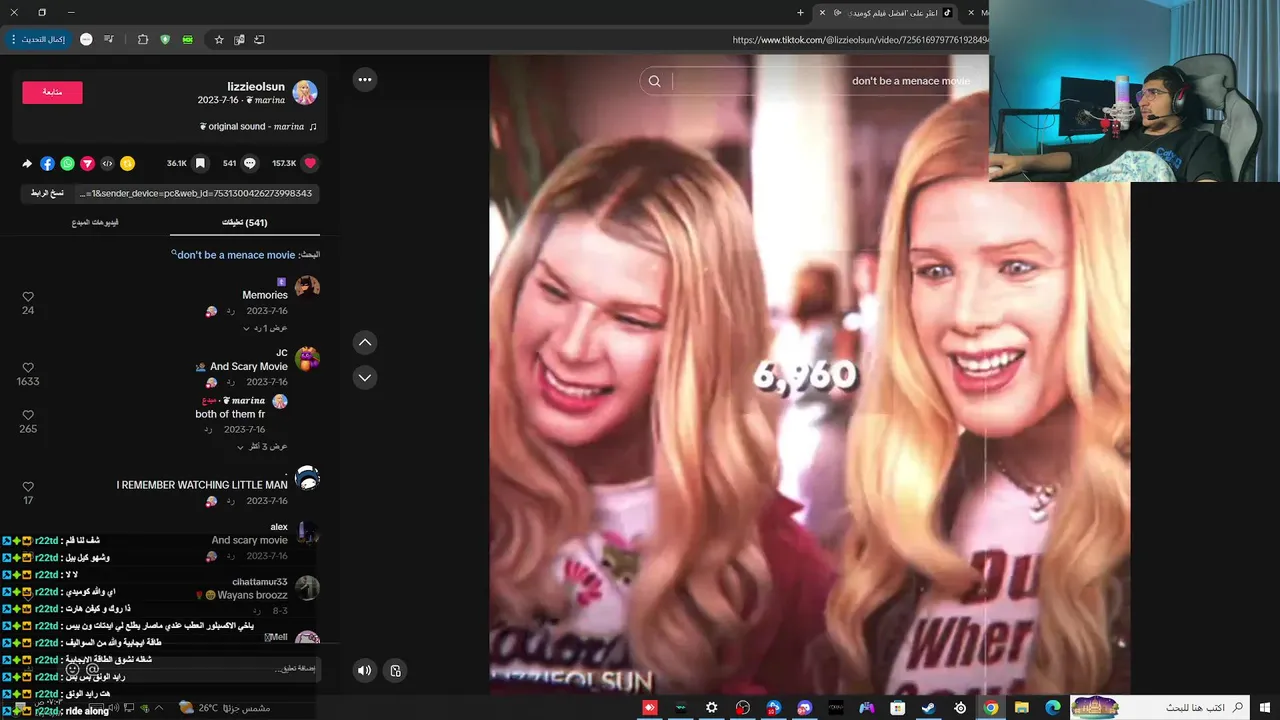
Task: Switch to the creator videos tab
Action: (x=95, y=222)
